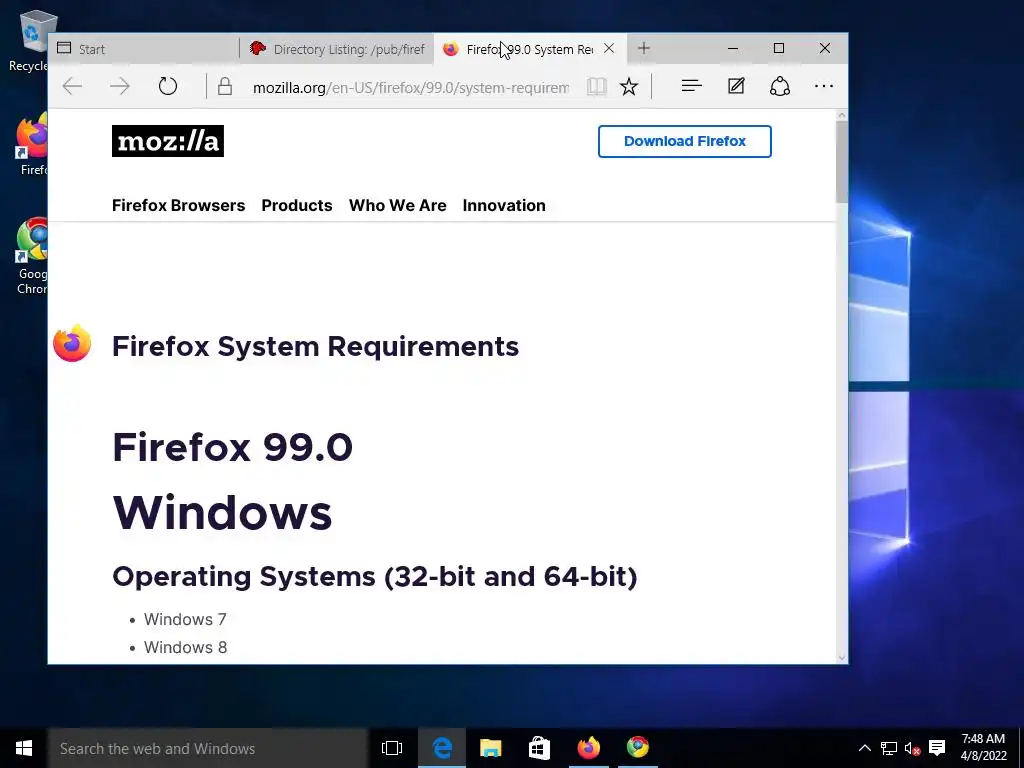Image resolution: width=1024 pixels, height=768 pixels.
Task: Refresh the page in Edge
Action: pos(168,86)
